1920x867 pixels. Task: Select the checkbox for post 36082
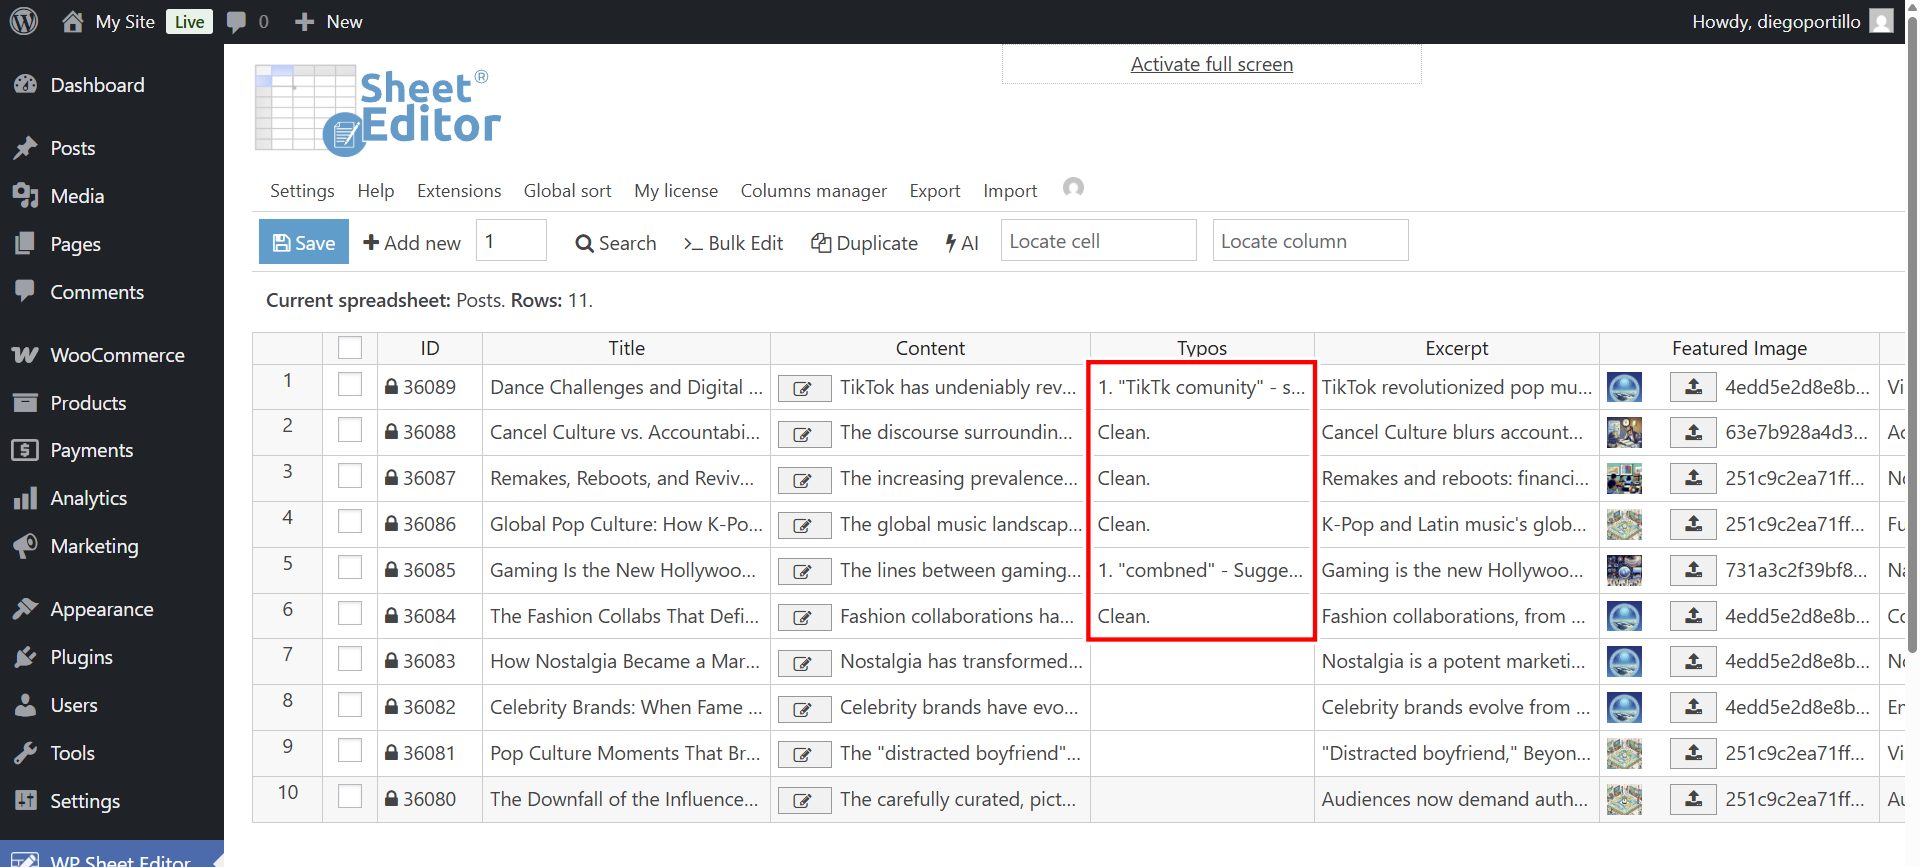[x=350, y=705]
